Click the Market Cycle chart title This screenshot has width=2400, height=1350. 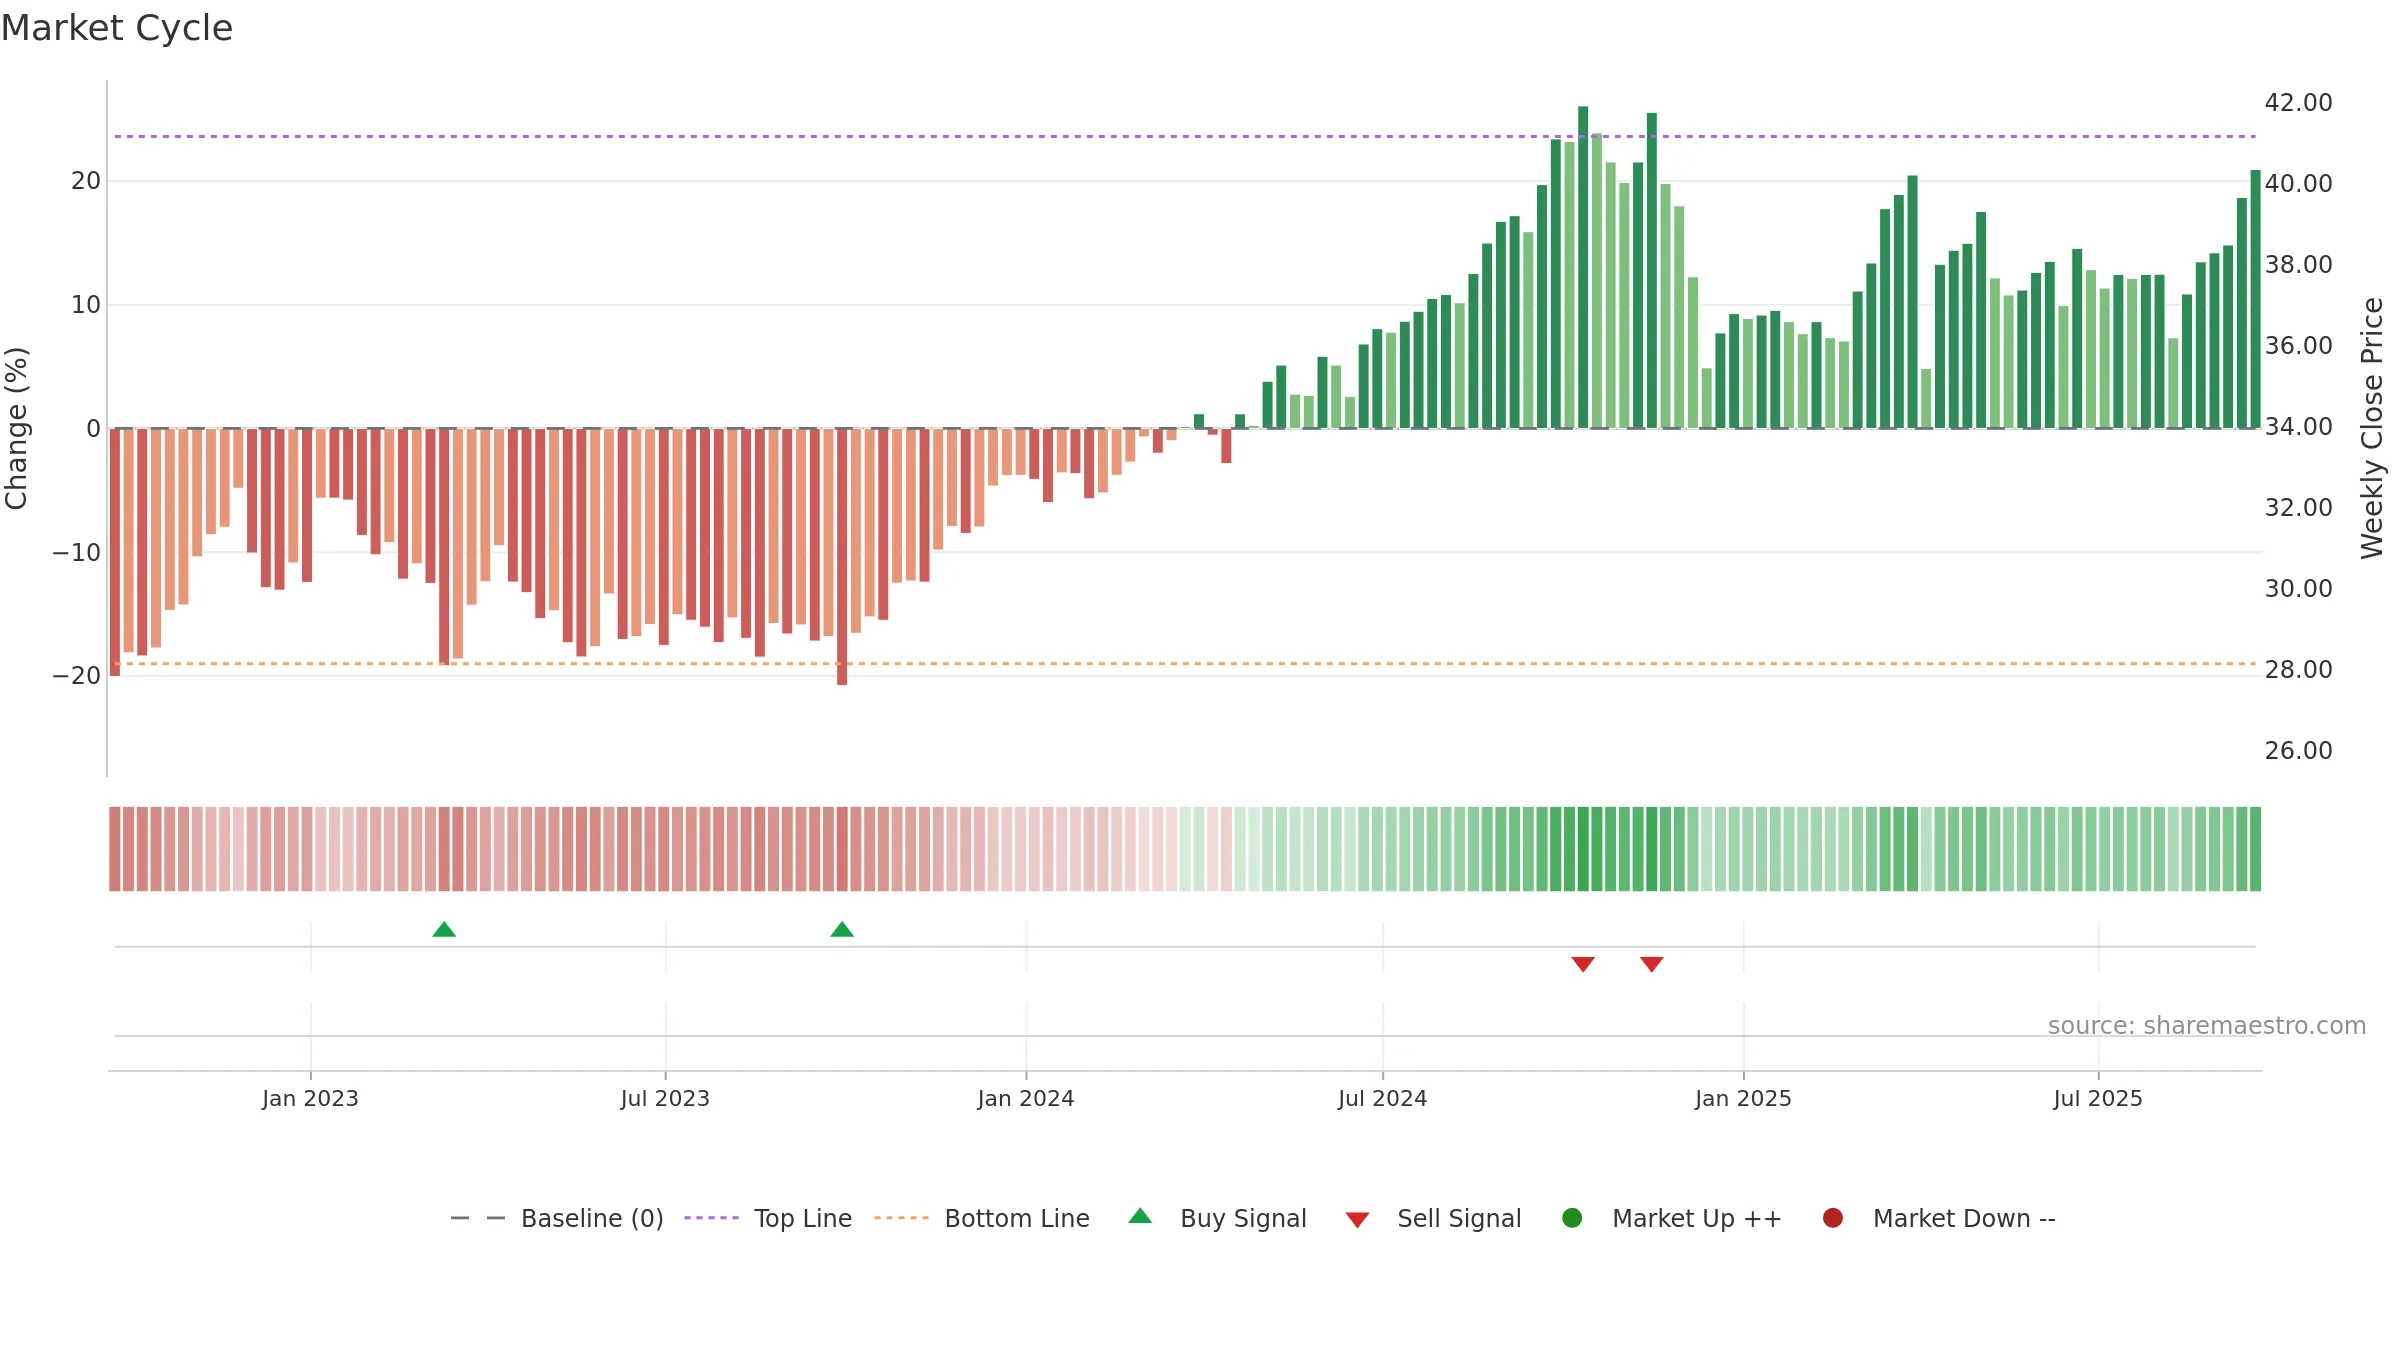click(117, 28)
